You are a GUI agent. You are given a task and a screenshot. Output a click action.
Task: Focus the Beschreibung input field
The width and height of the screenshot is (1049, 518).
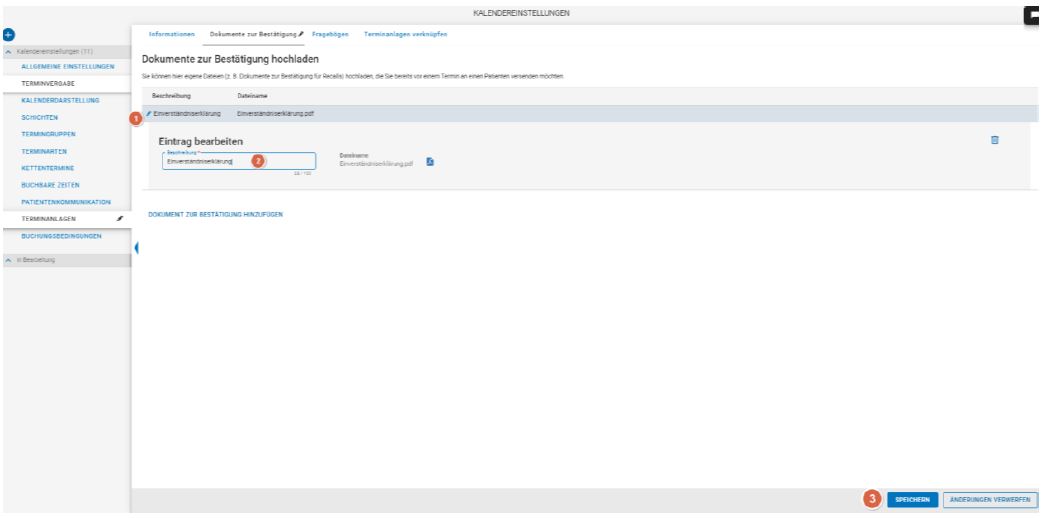[225, 161]
